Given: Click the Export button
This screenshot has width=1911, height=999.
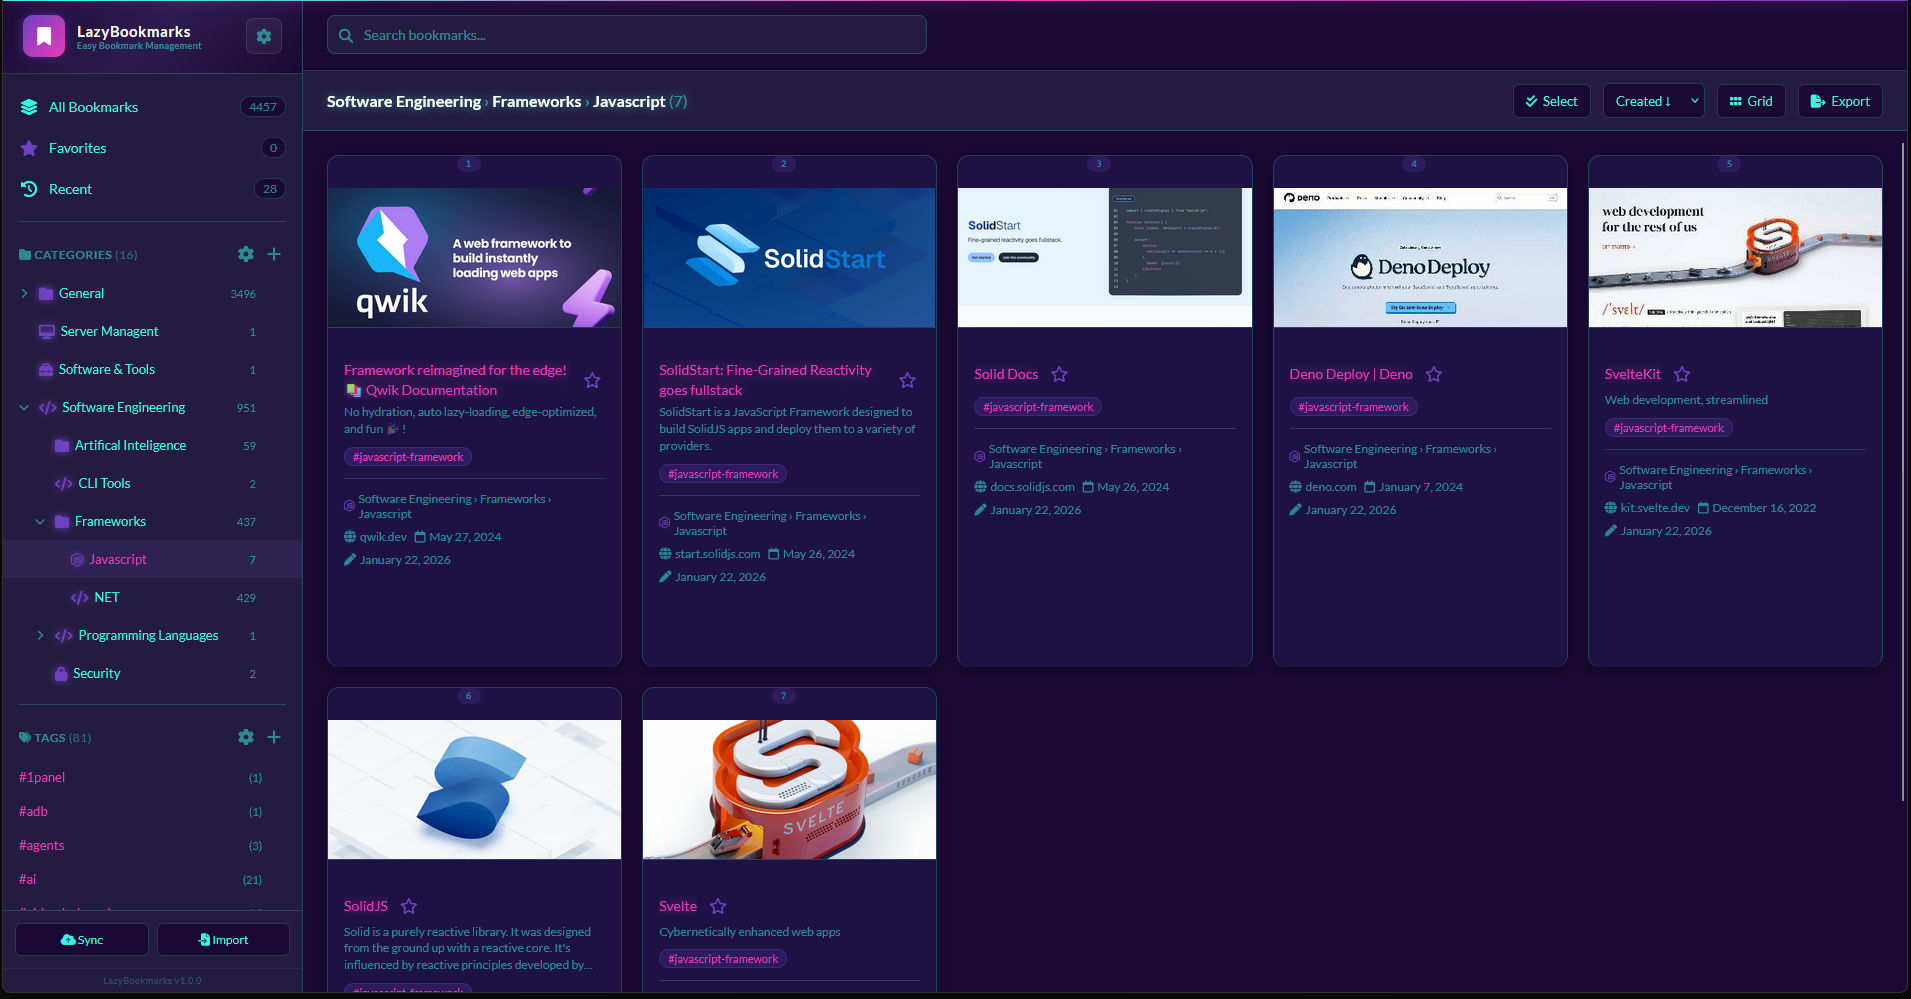Looking at the screenshot, I should (1840, 101).
